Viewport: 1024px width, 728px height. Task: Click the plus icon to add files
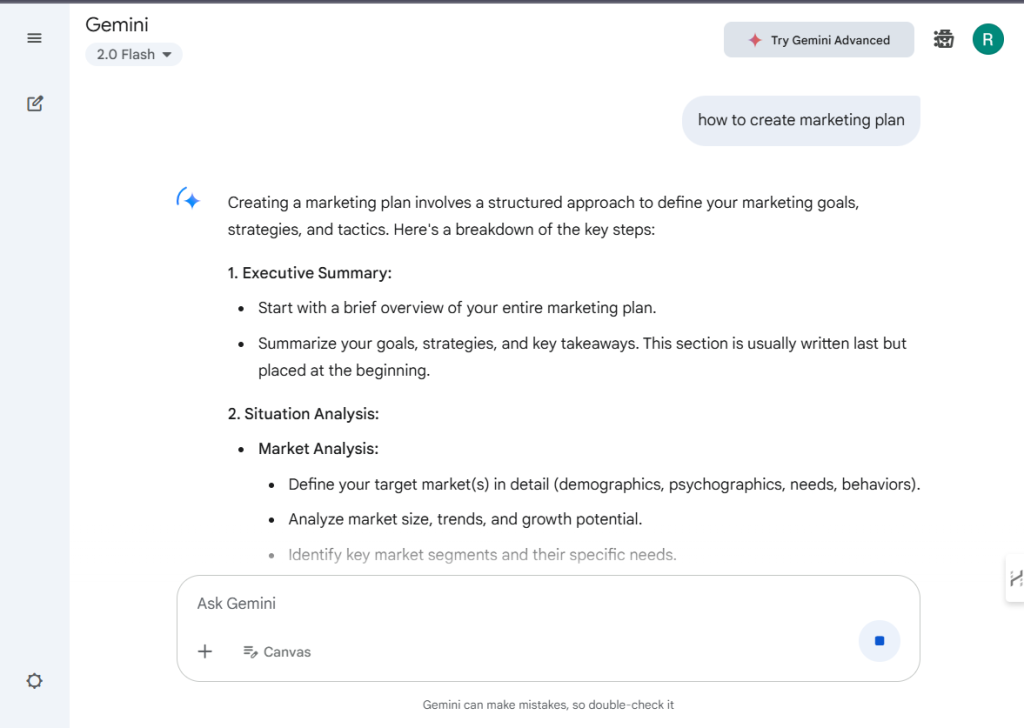(205, 651)
